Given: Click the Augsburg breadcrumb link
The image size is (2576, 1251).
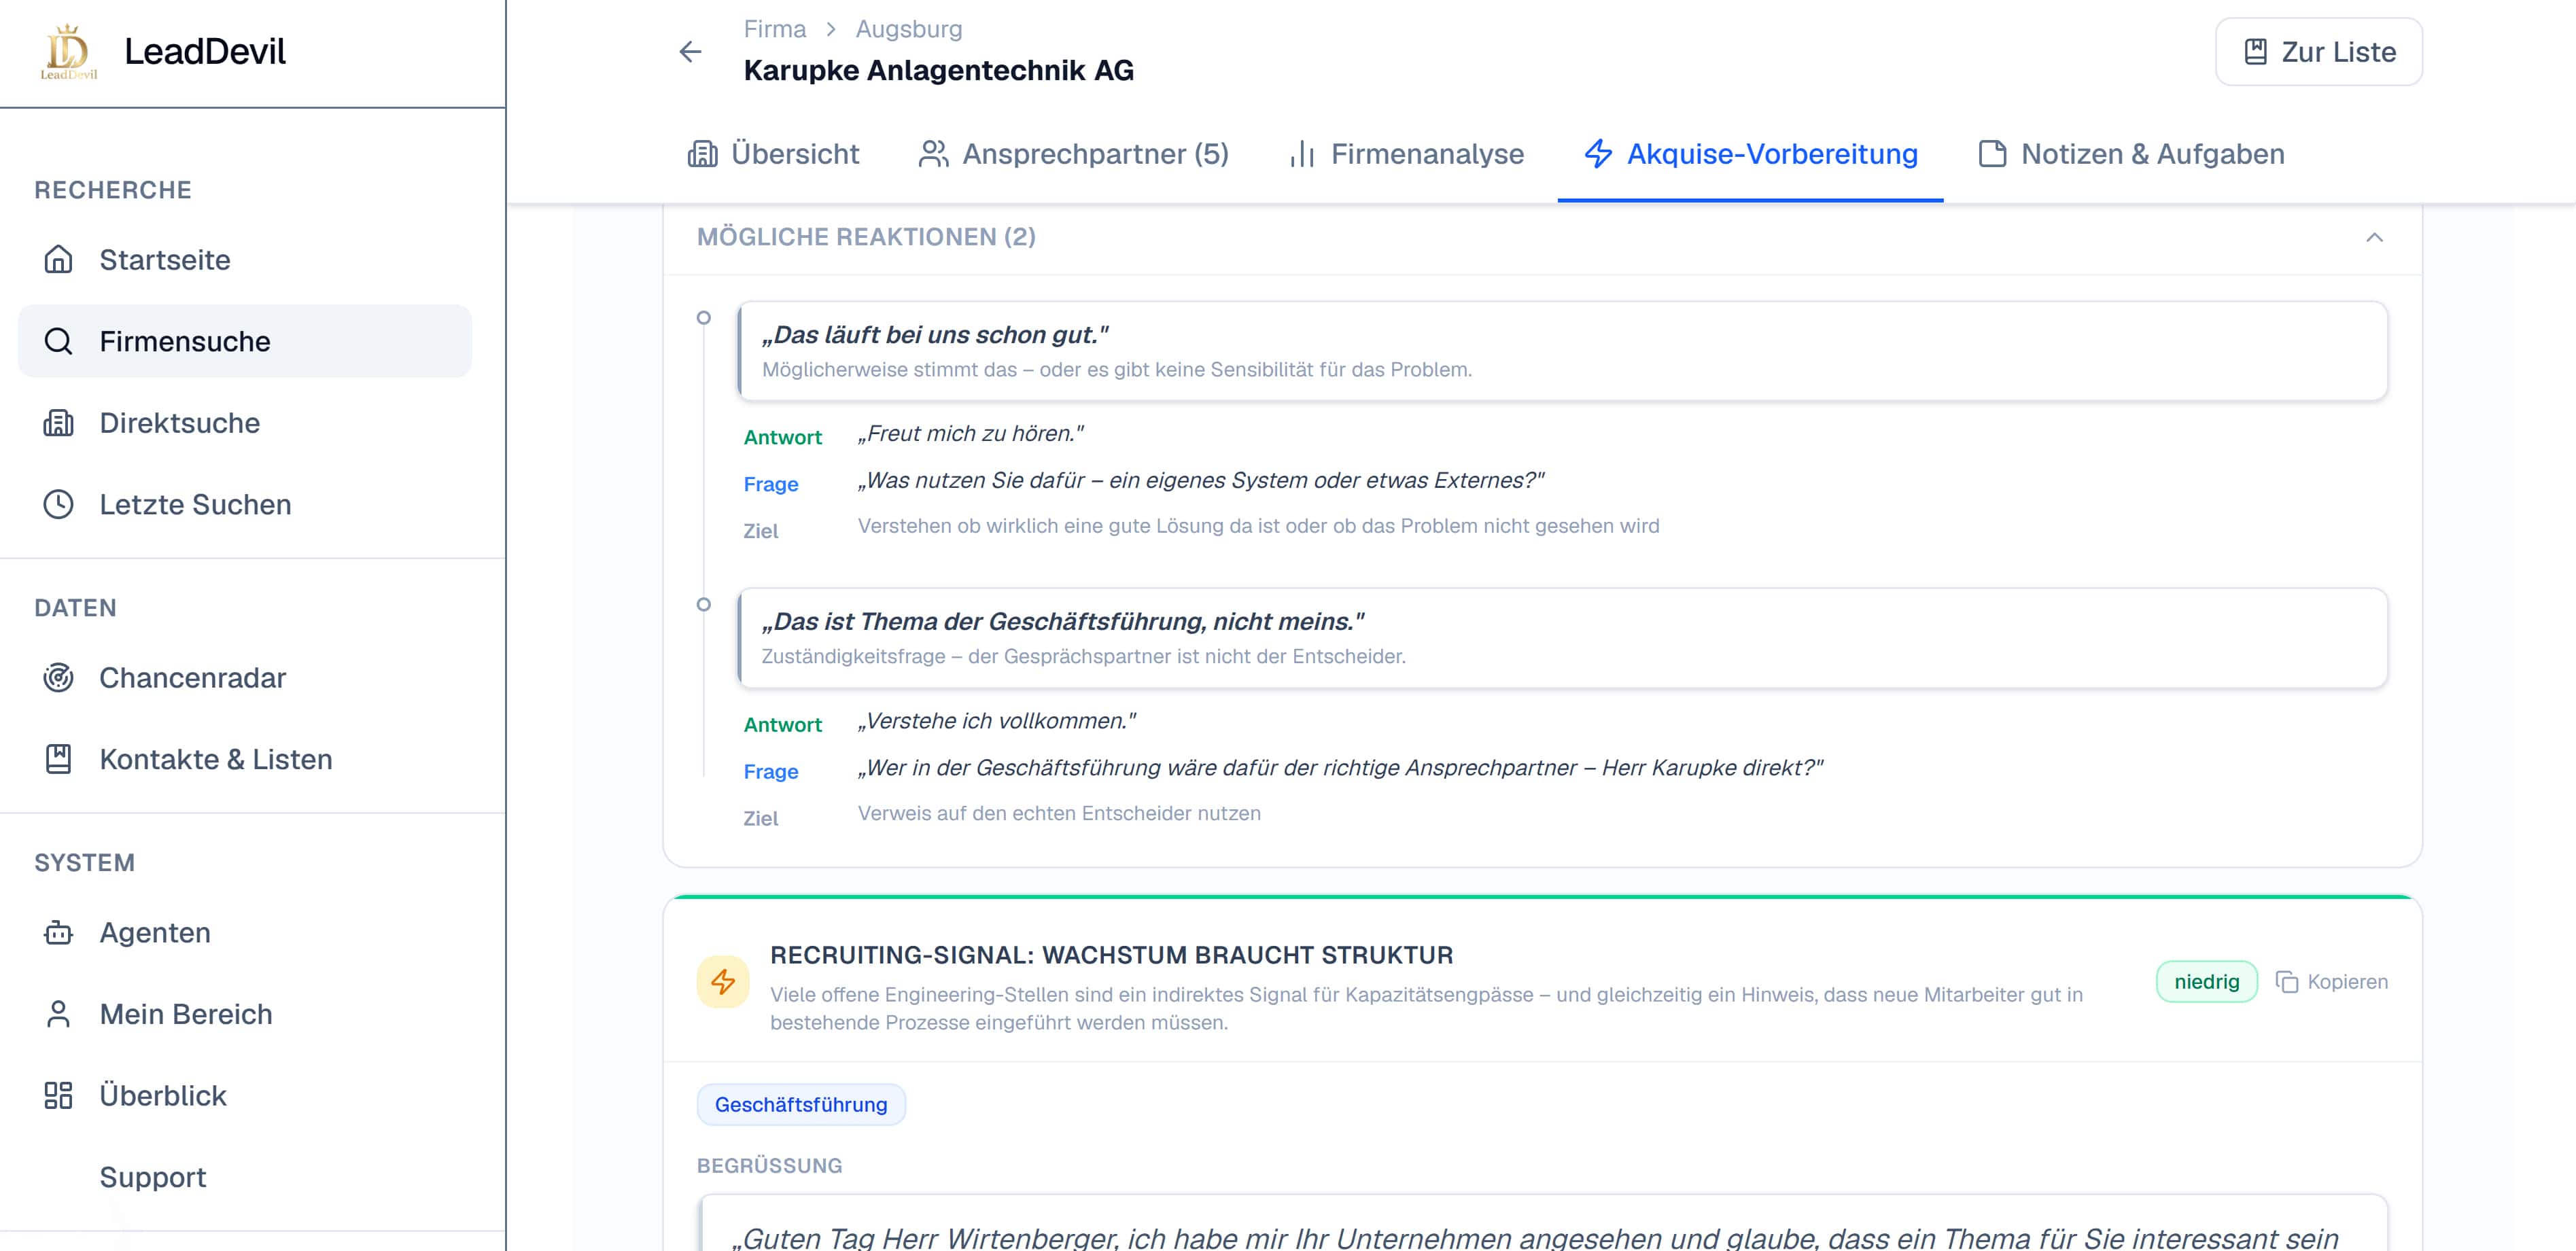Looking at the screenshot, I should (909, 29).
